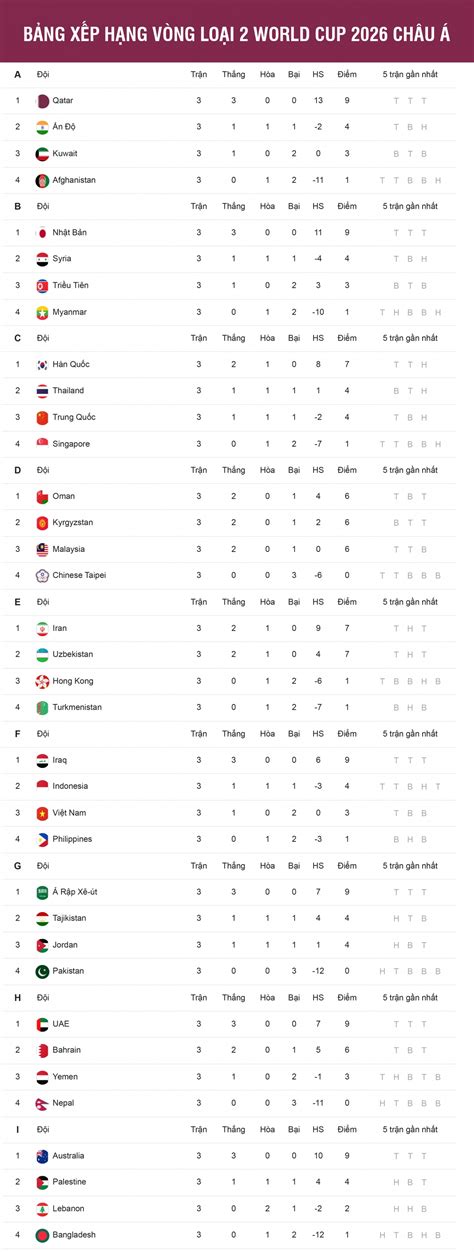Select the Iraq row in group F
The width and height of the screenshot is (474, 1252).
pos(237,760)
